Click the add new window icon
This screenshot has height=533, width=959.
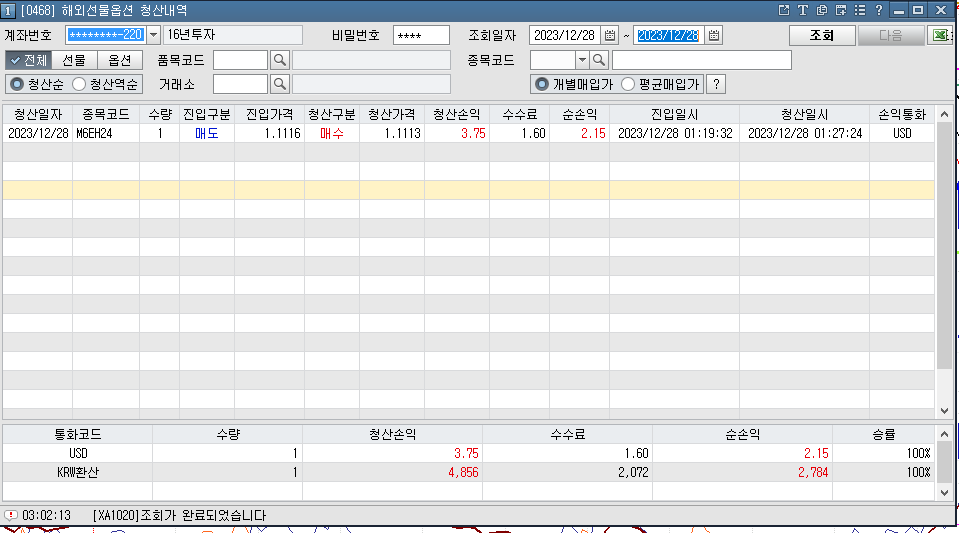click(841, 10)
